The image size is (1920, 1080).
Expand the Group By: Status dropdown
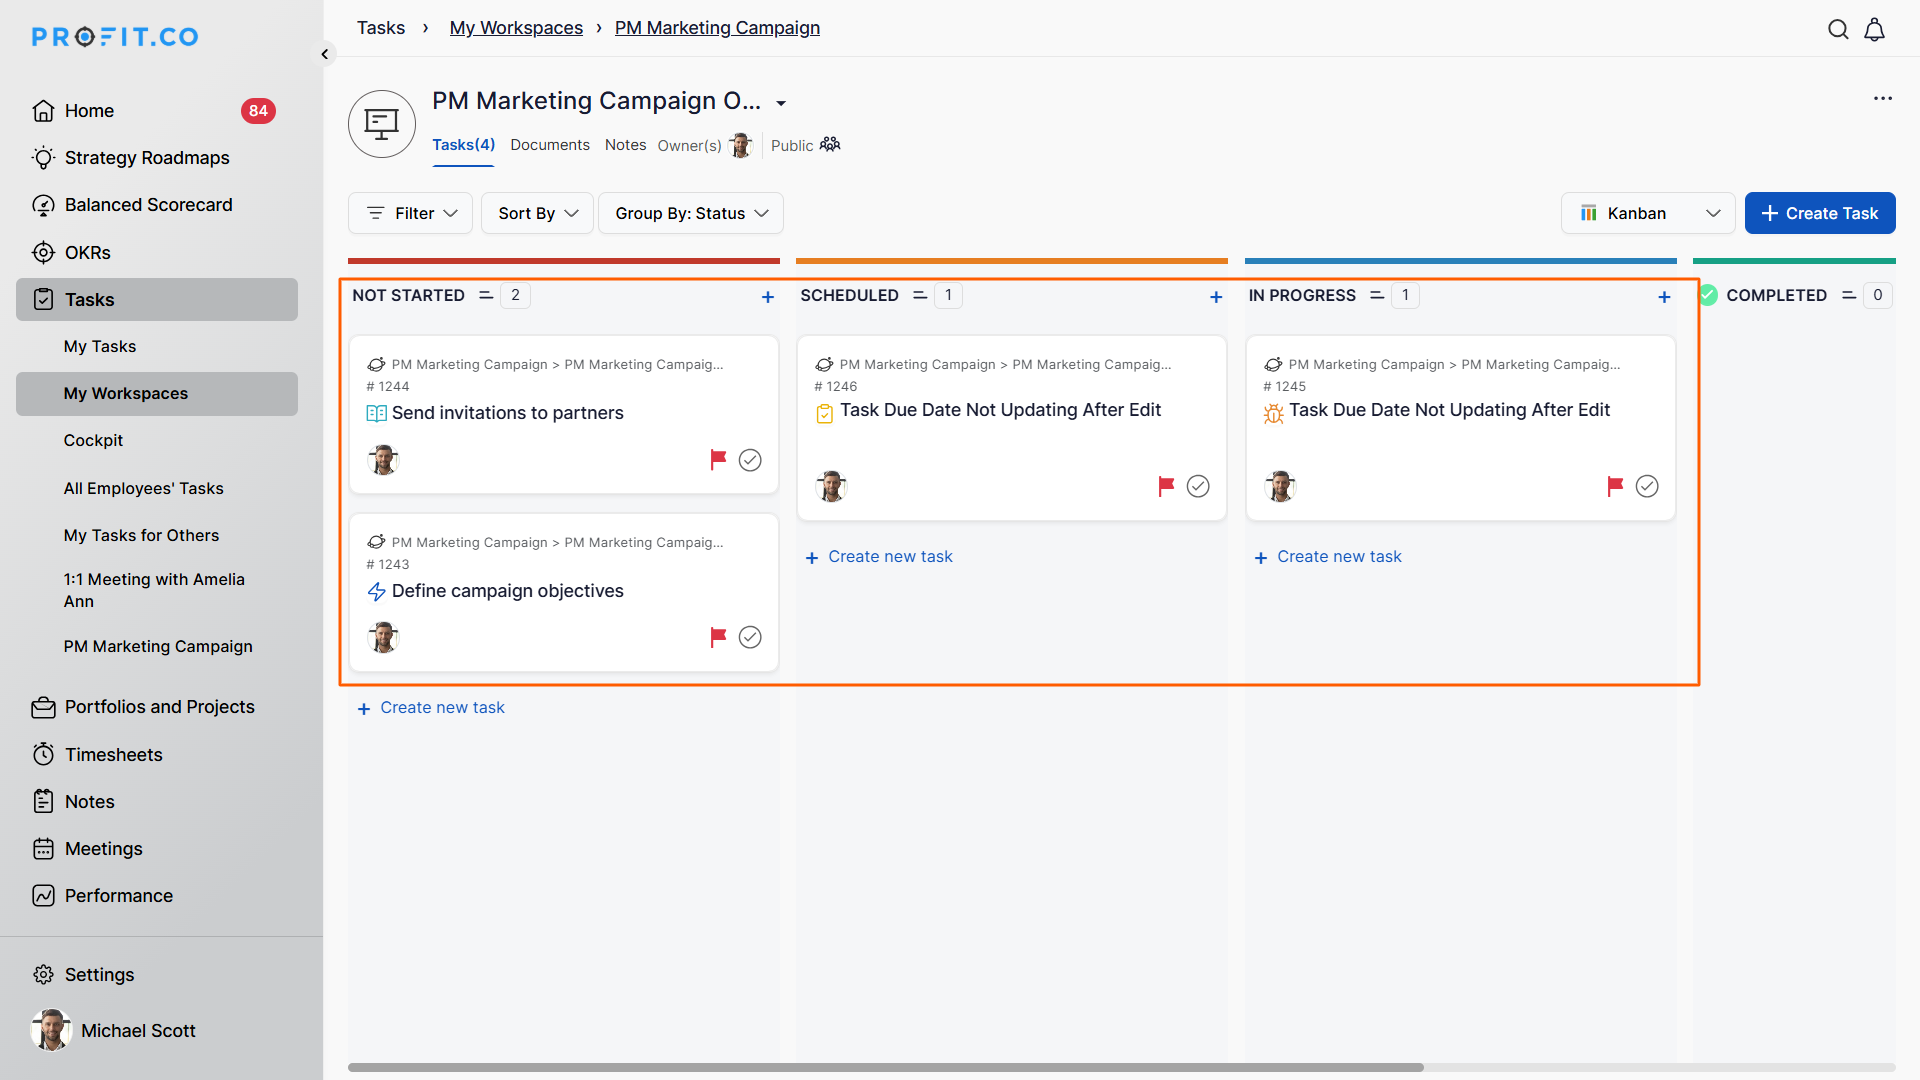click(x=691, y=213)
